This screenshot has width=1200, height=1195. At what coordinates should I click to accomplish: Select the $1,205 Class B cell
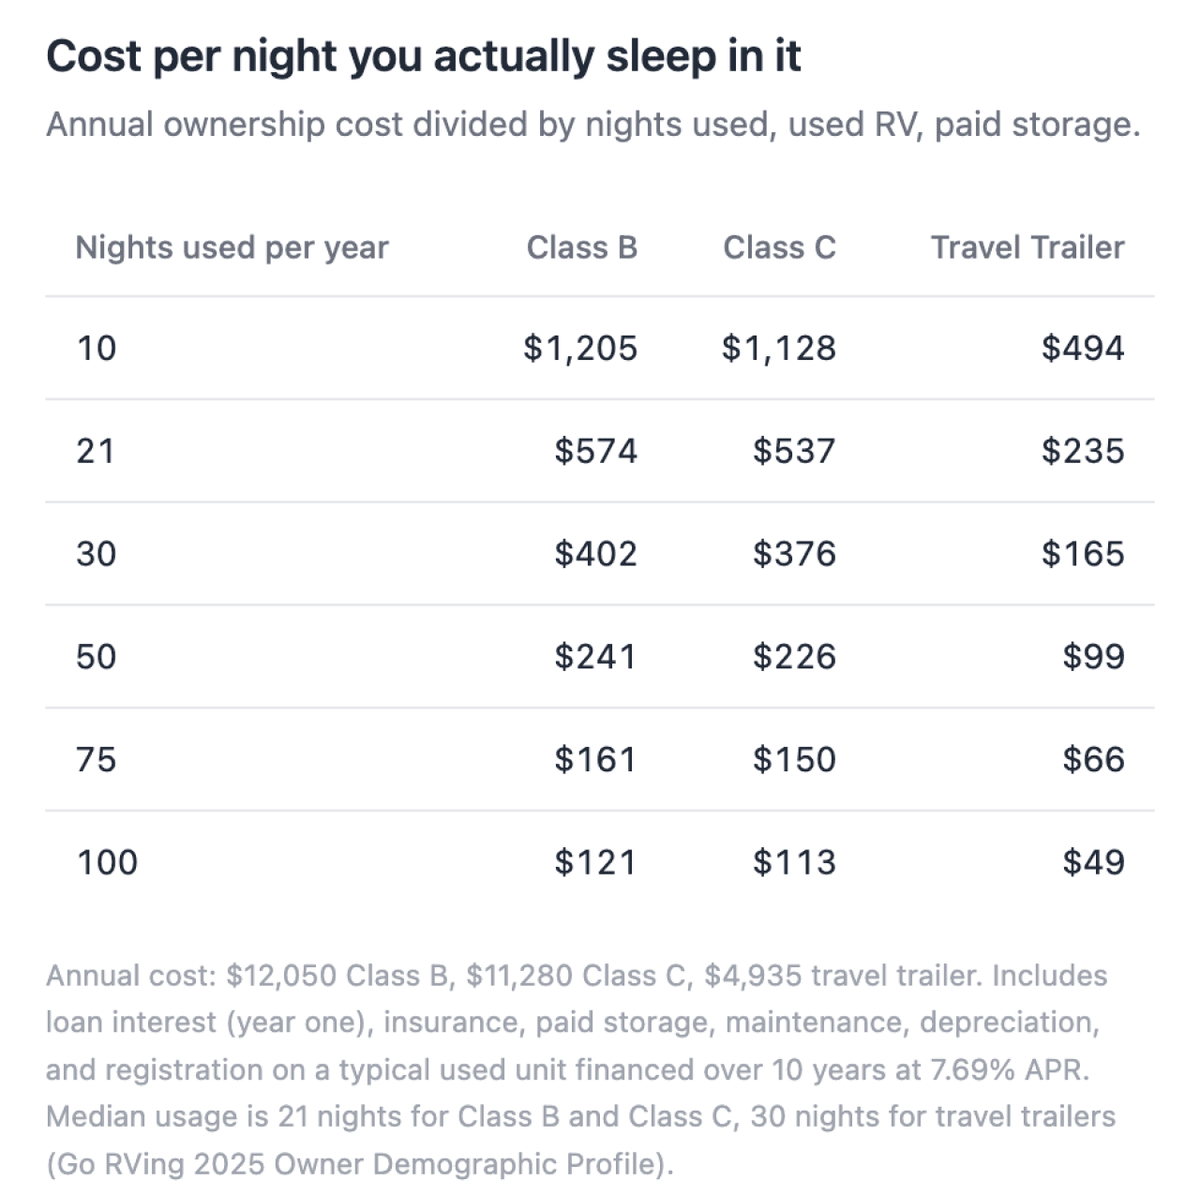[580, 348]
